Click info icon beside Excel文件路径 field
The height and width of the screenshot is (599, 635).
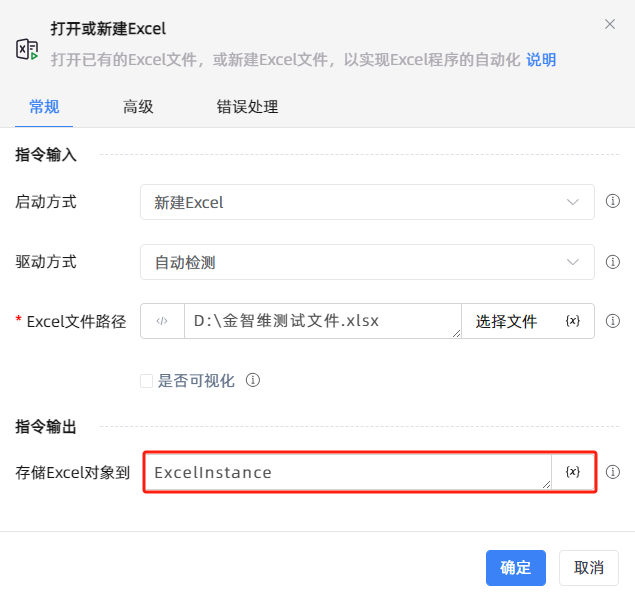(612, 321)
